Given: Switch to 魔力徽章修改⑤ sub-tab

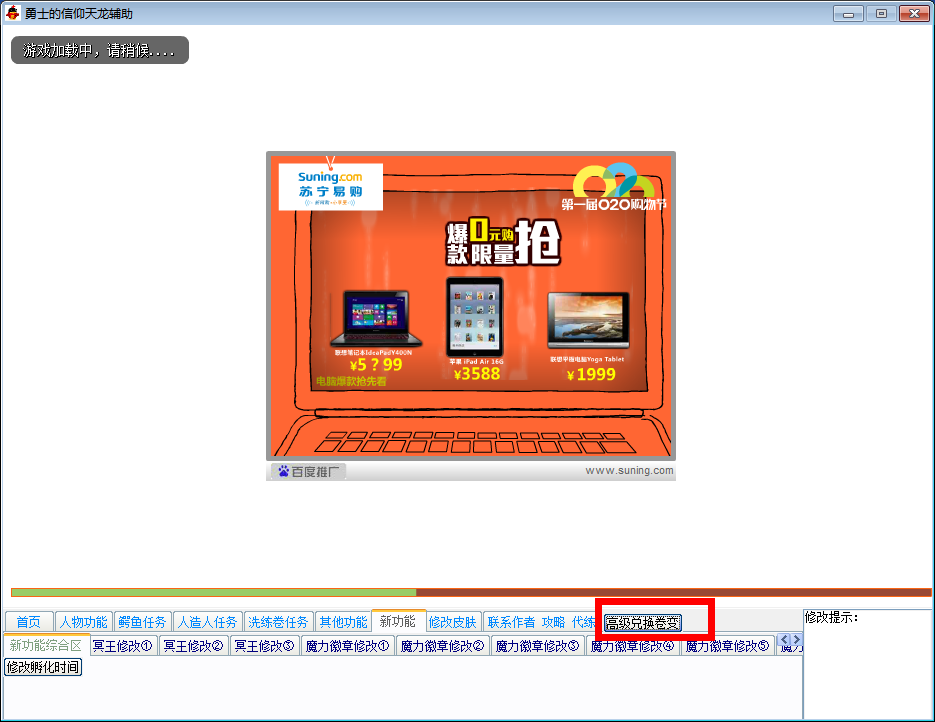Looking at the screenshot, I should 727,646.
